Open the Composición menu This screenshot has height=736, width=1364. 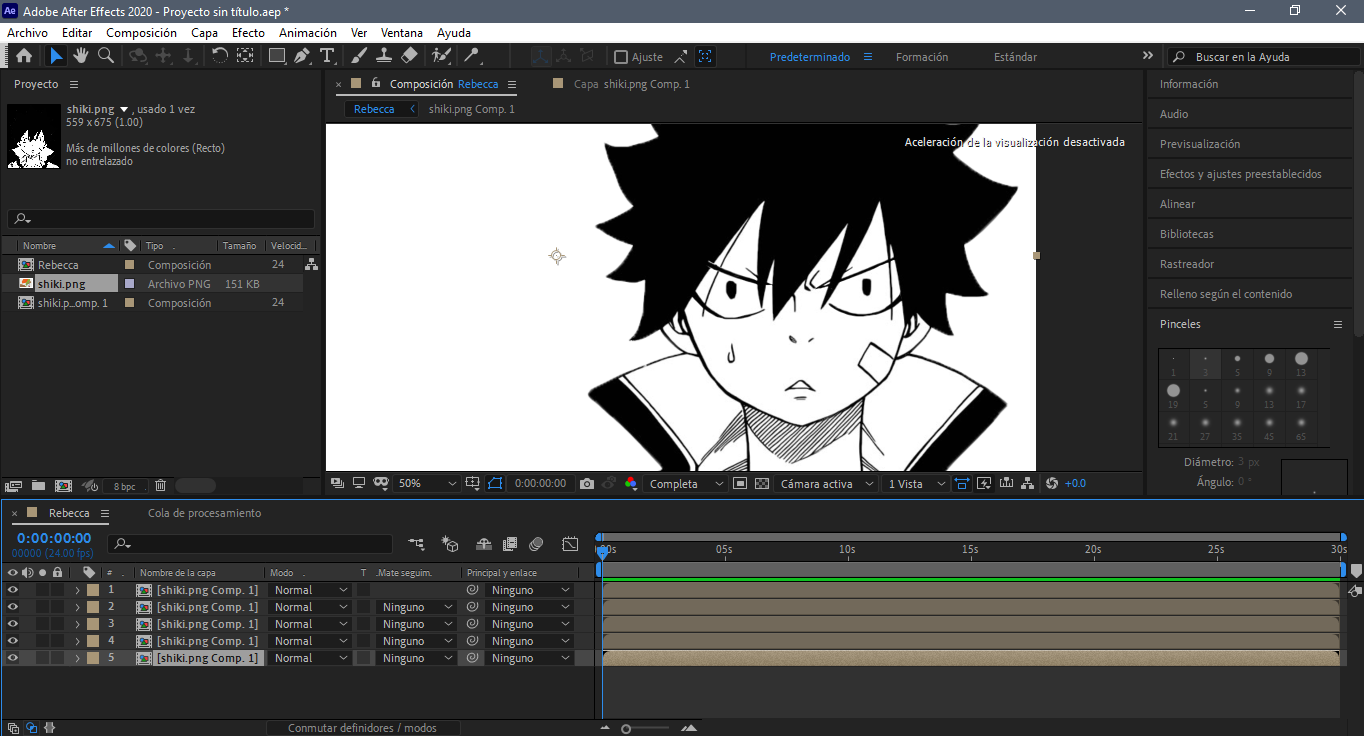pyautogui.click(x=141, y=33)
